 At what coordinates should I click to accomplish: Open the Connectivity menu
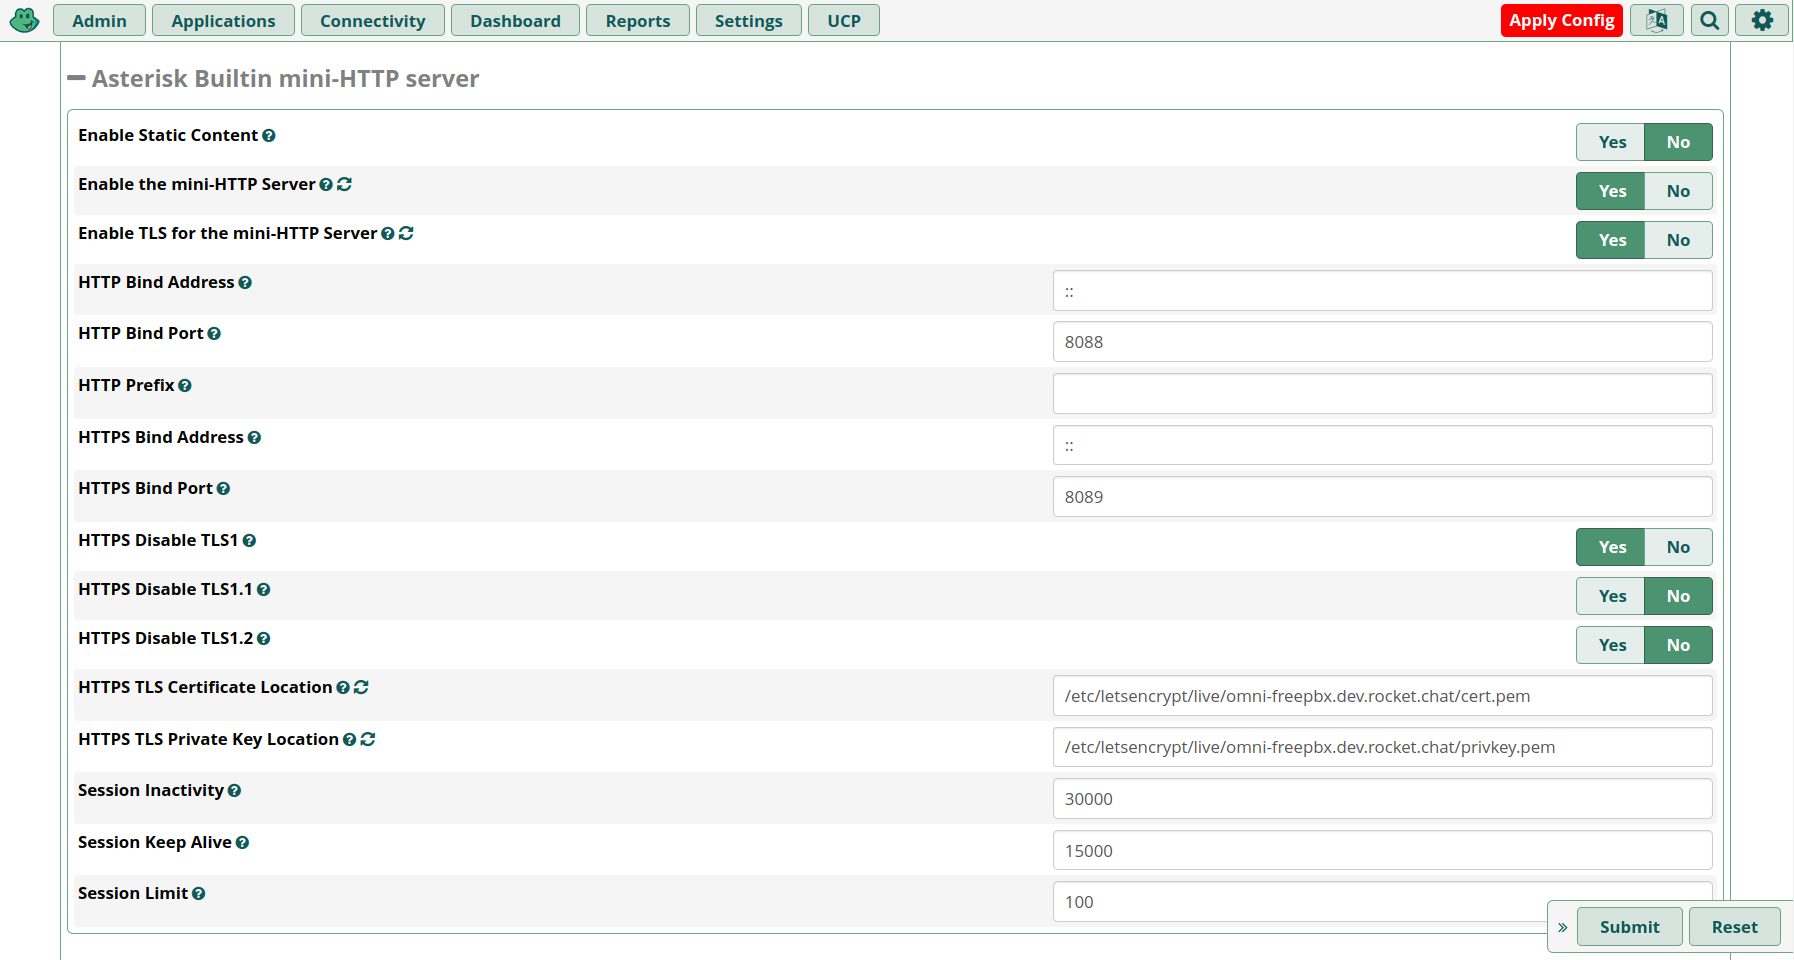(x=372, y=21)
